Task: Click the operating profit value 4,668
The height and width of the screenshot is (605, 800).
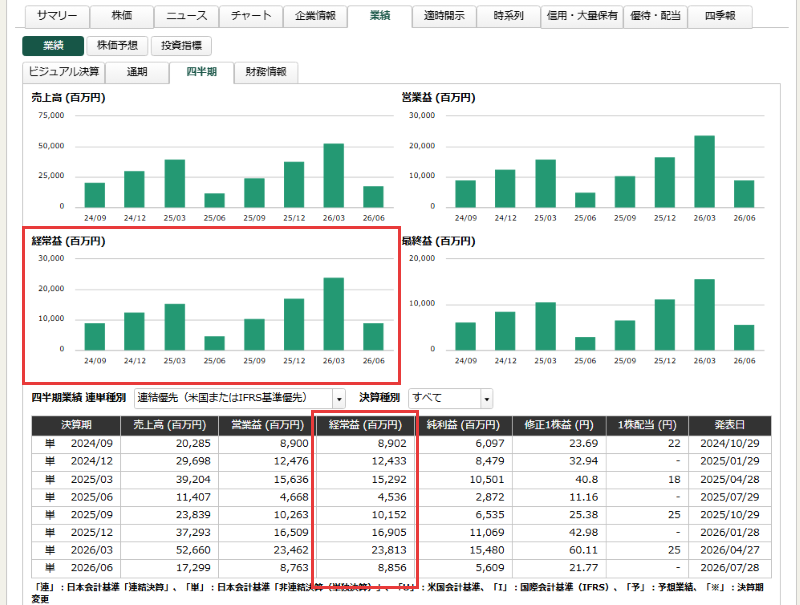Action: (x=294, y=497)
